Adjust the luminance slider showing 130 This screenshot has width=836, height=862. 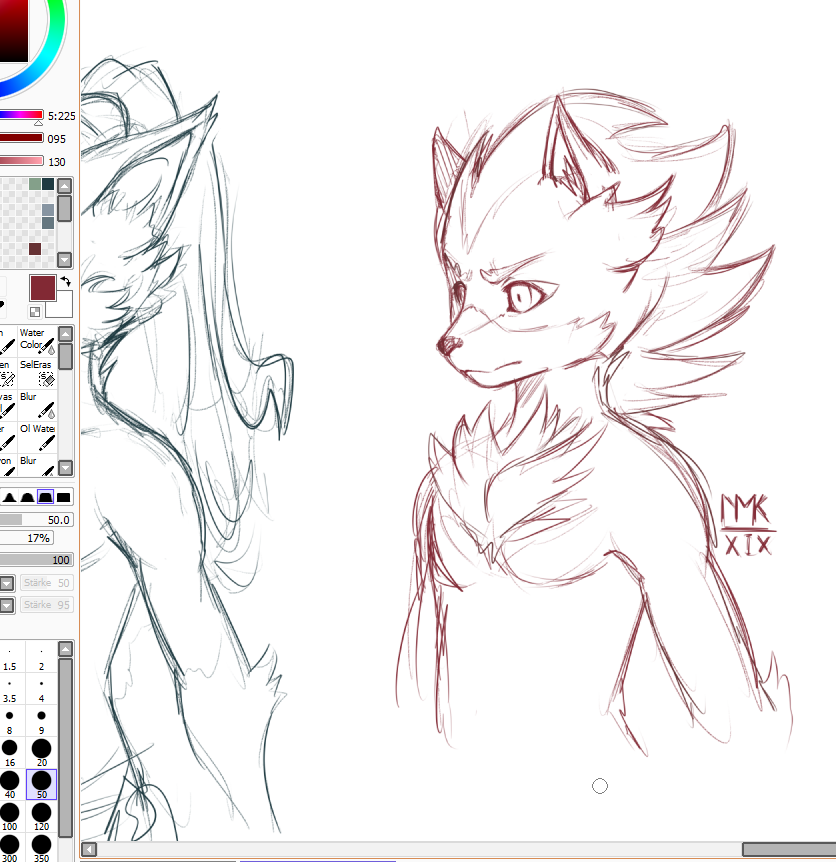click(21, 161)
